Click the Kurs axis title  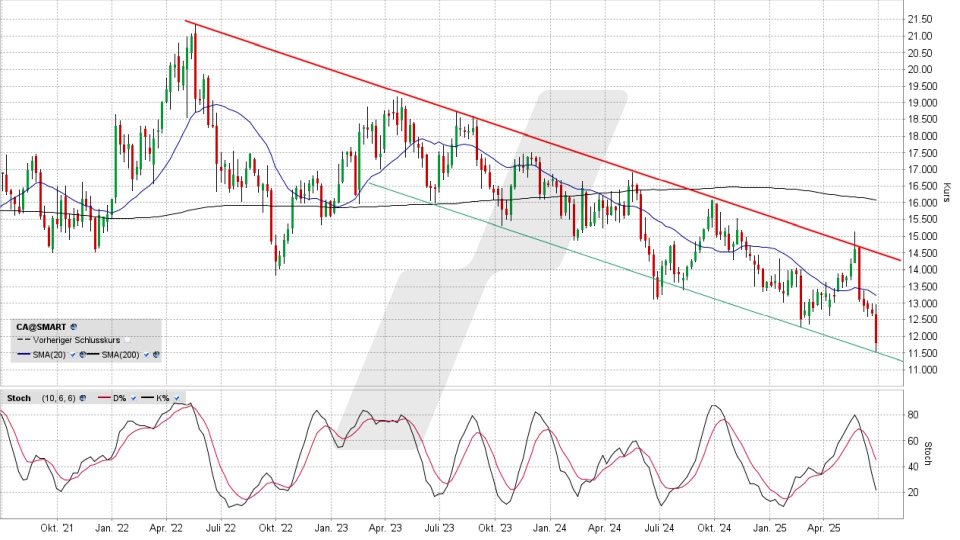945,192
